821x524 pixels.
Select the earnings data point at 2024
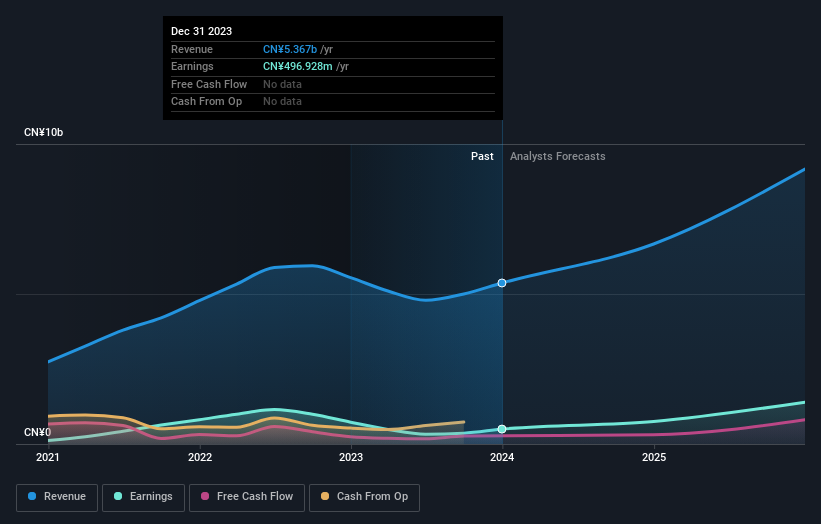coord(502,429)
